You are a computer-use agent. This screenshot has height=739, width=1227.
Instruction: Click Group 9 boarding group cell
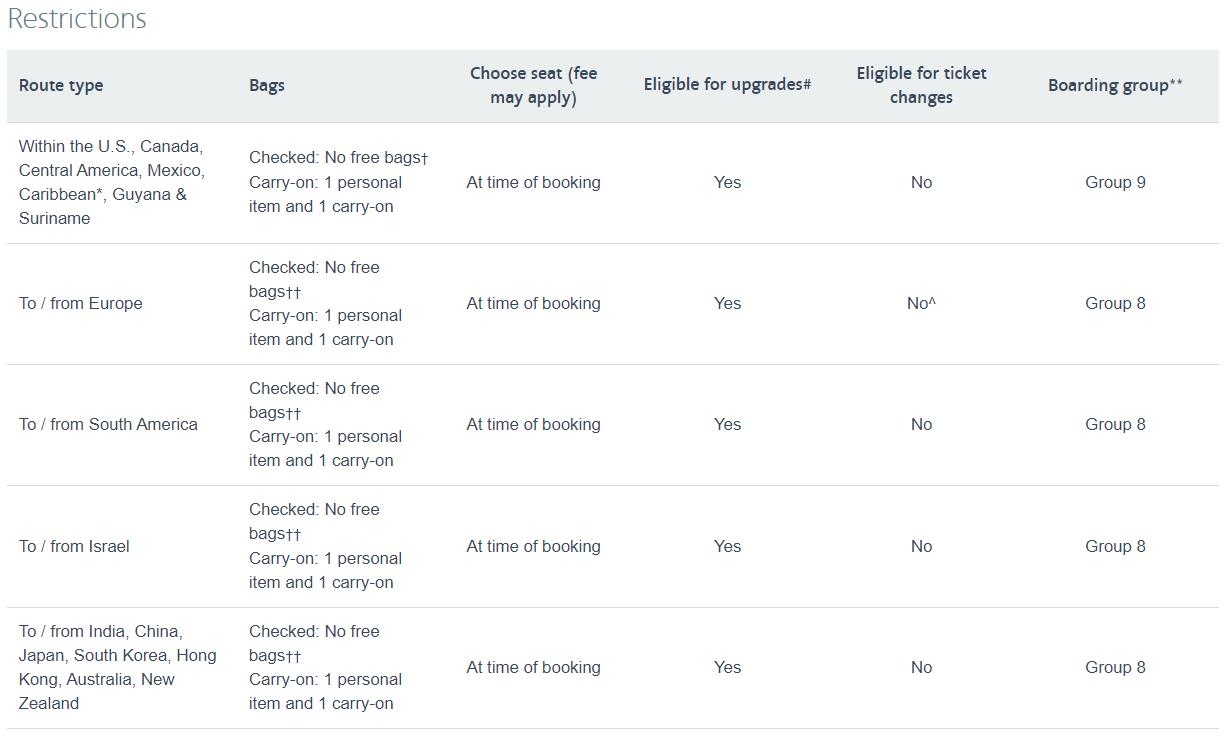[x=1115, y=183]
